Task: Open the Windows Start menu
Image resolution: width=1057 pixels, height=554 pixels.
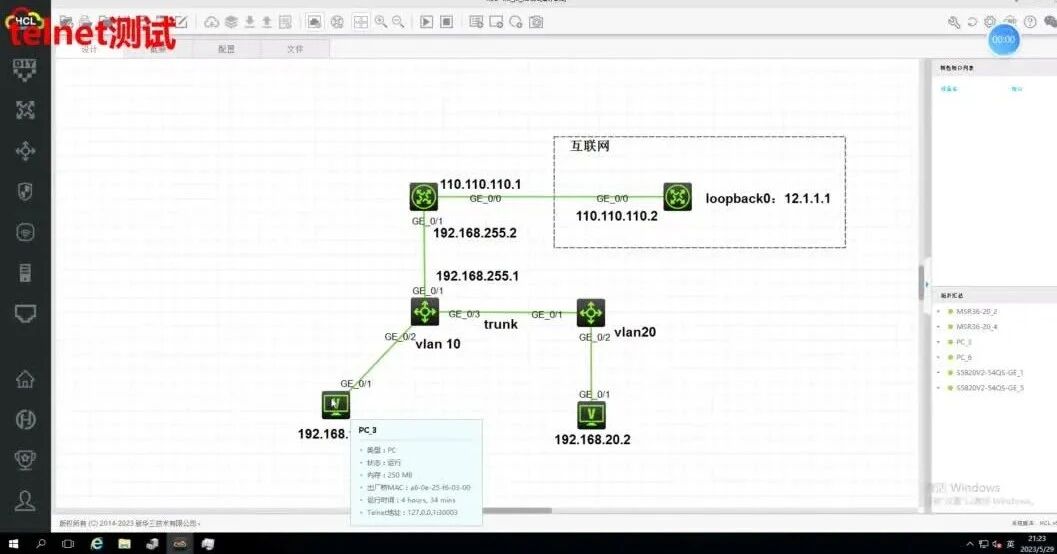Action: coord(13,543)
